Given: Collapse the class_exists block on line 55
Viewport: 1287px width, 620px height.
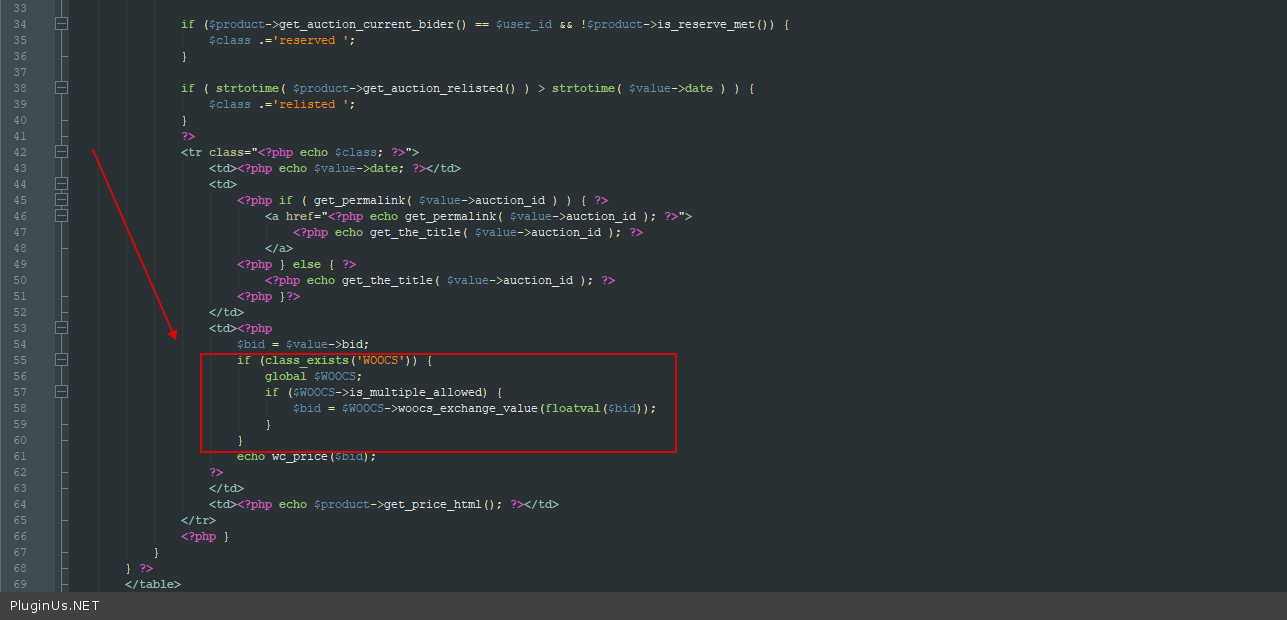Looking at the screenshot, I should pos(62,360).
